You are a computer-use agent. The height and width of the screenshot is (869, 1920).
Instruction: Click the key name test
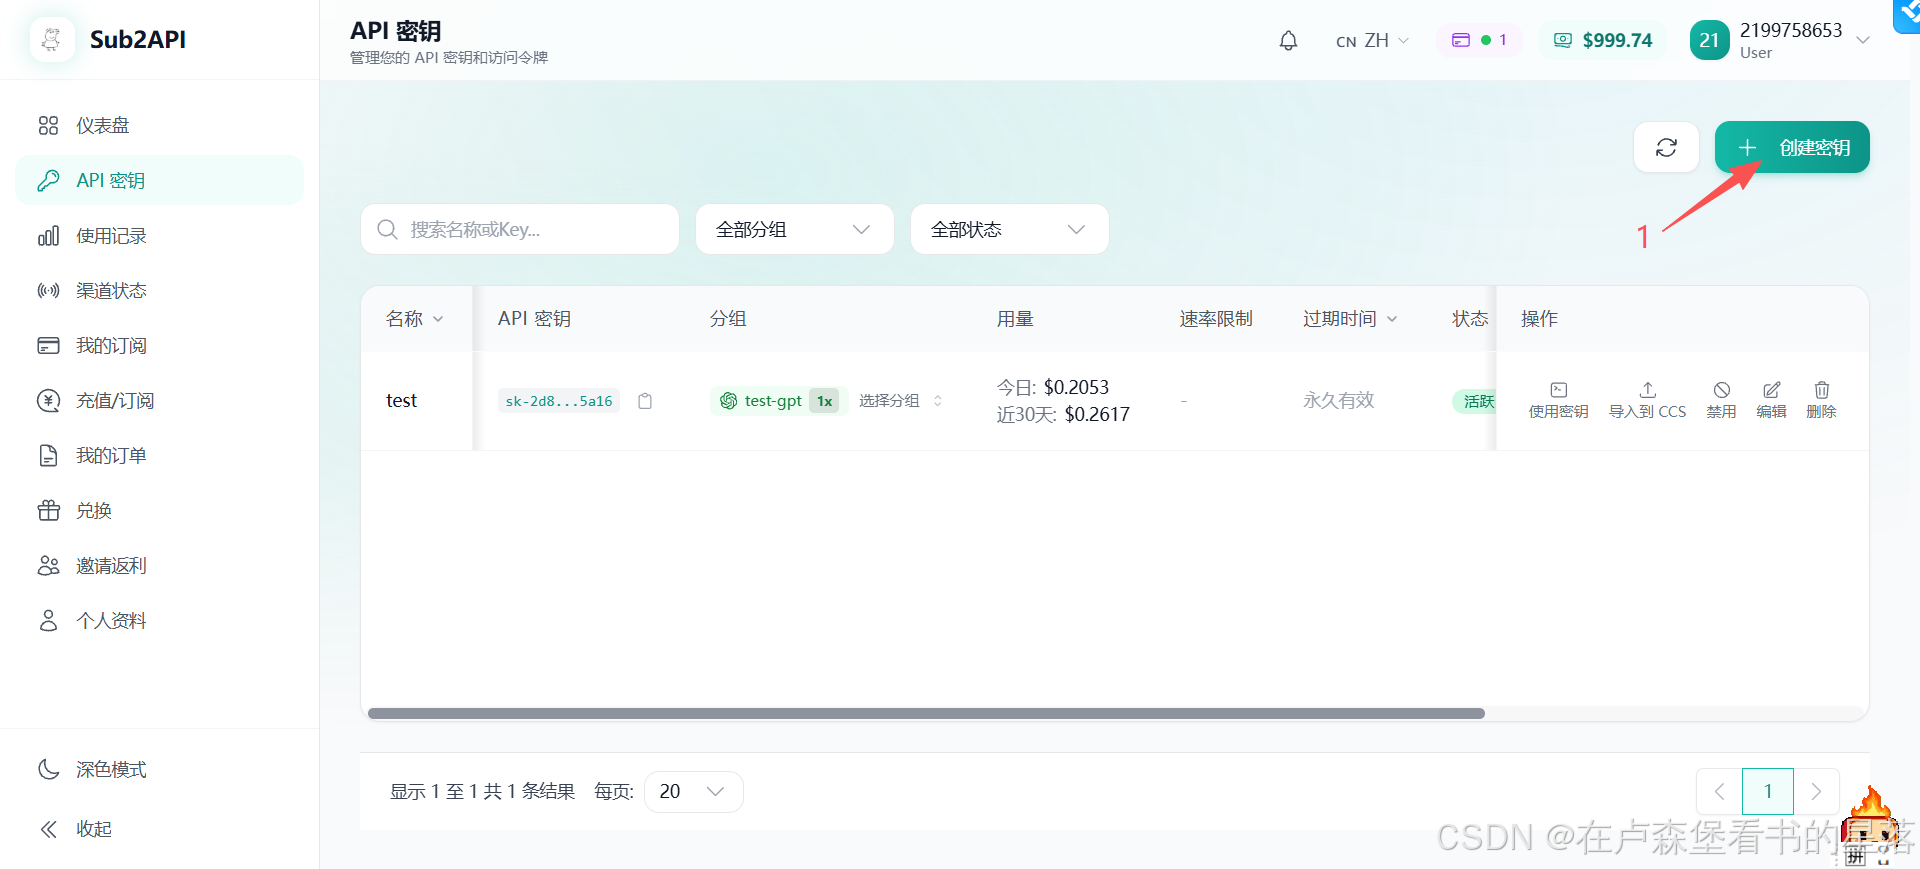(x=401, y=401)
